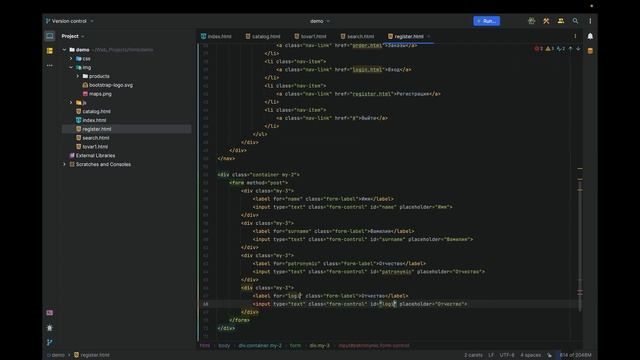
Task: Expand the products folder
Action: click(x=78, y=76)
